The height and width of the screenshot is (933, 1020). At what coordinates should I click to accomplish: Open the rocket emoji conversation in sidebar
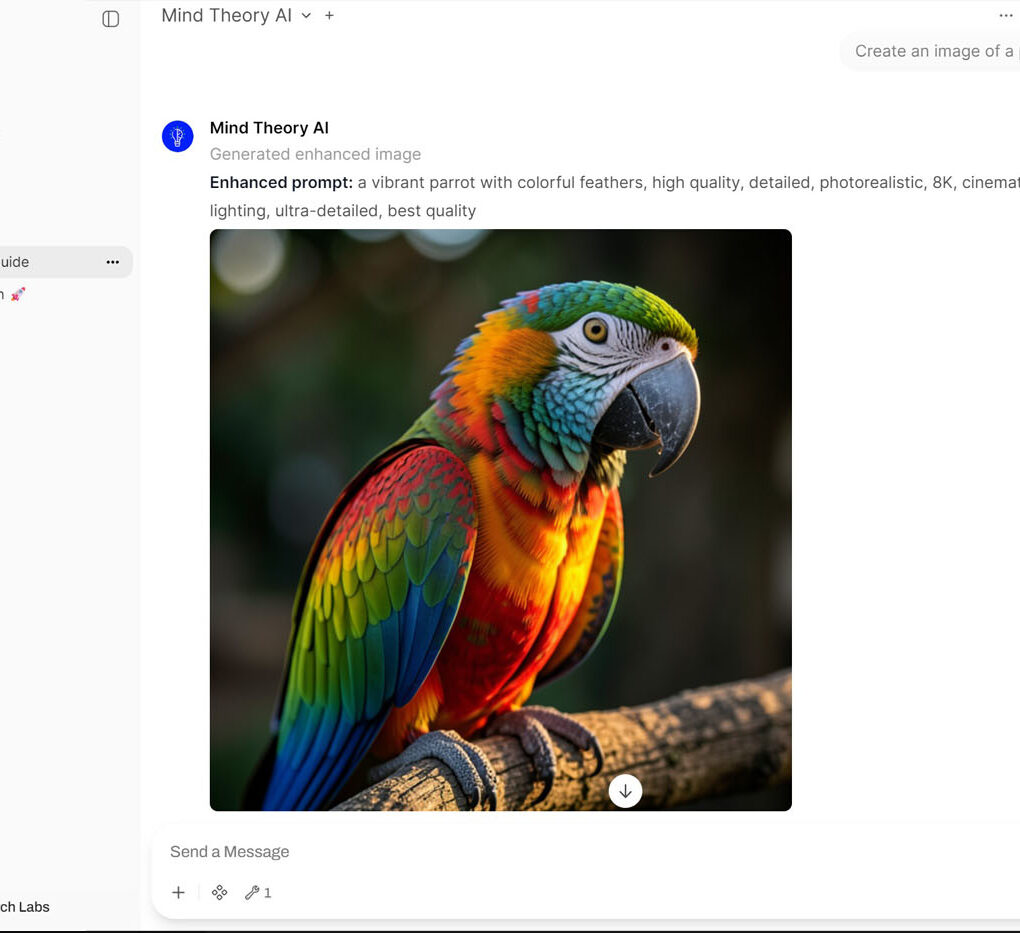coord(18,294)
